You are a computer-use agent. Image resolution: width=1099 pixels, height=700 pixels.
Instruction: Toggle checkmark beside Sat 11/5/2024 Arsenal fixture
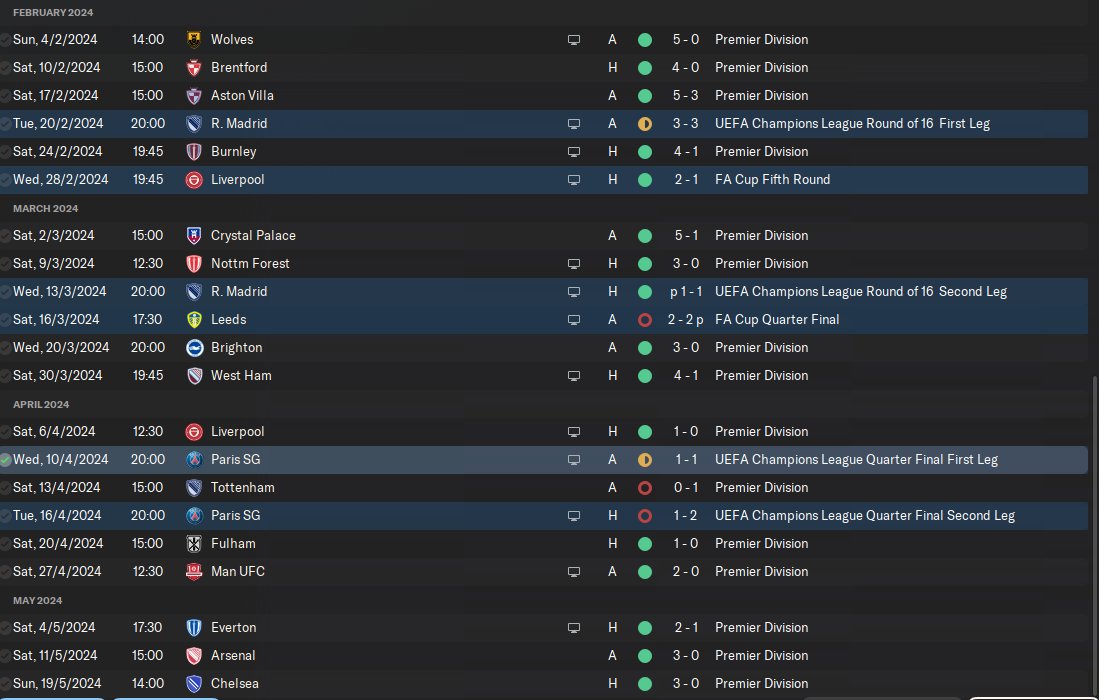(6, 656)
